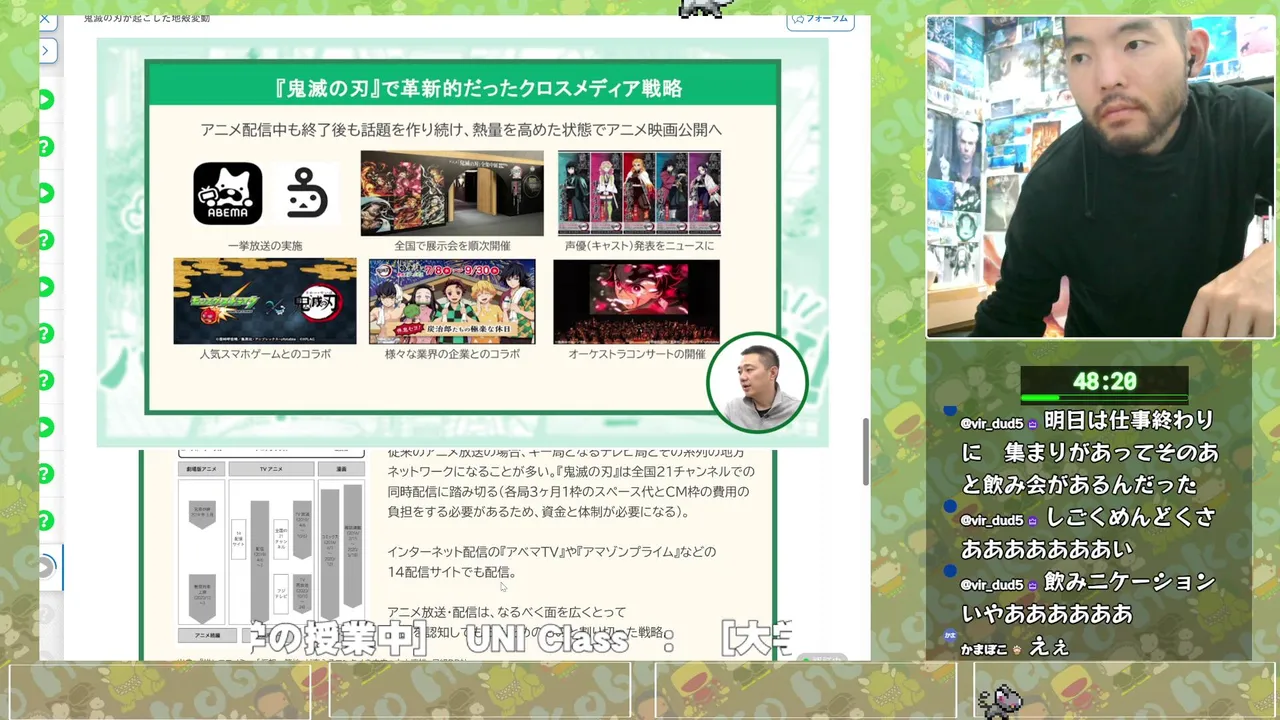Click the ABEMA app logo on the slide
Image resolution: width=1280 pixels, height=720 pixels.
click(x=228, y=193)
